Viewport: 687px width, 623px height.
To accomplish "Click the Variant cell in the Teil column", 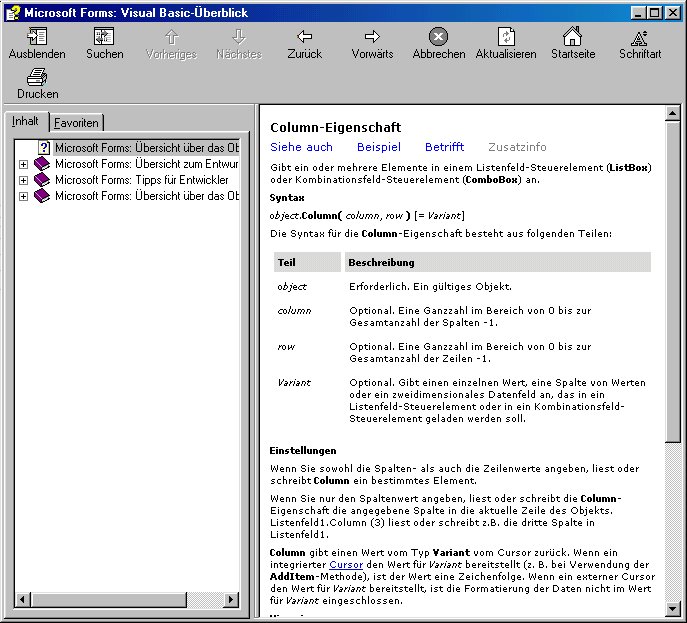I will pyautogui.click(x=294, y=382).
